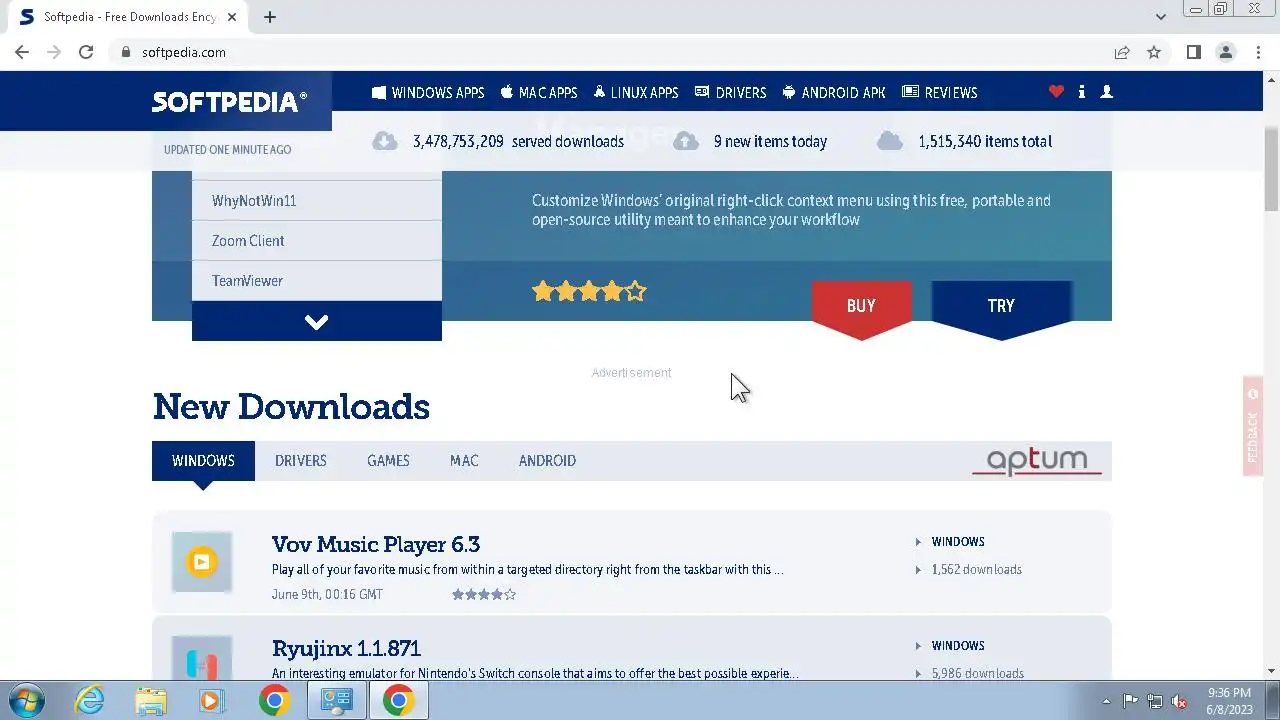Reload the page
The image size is (1280, 720).
tap(86, 52)
